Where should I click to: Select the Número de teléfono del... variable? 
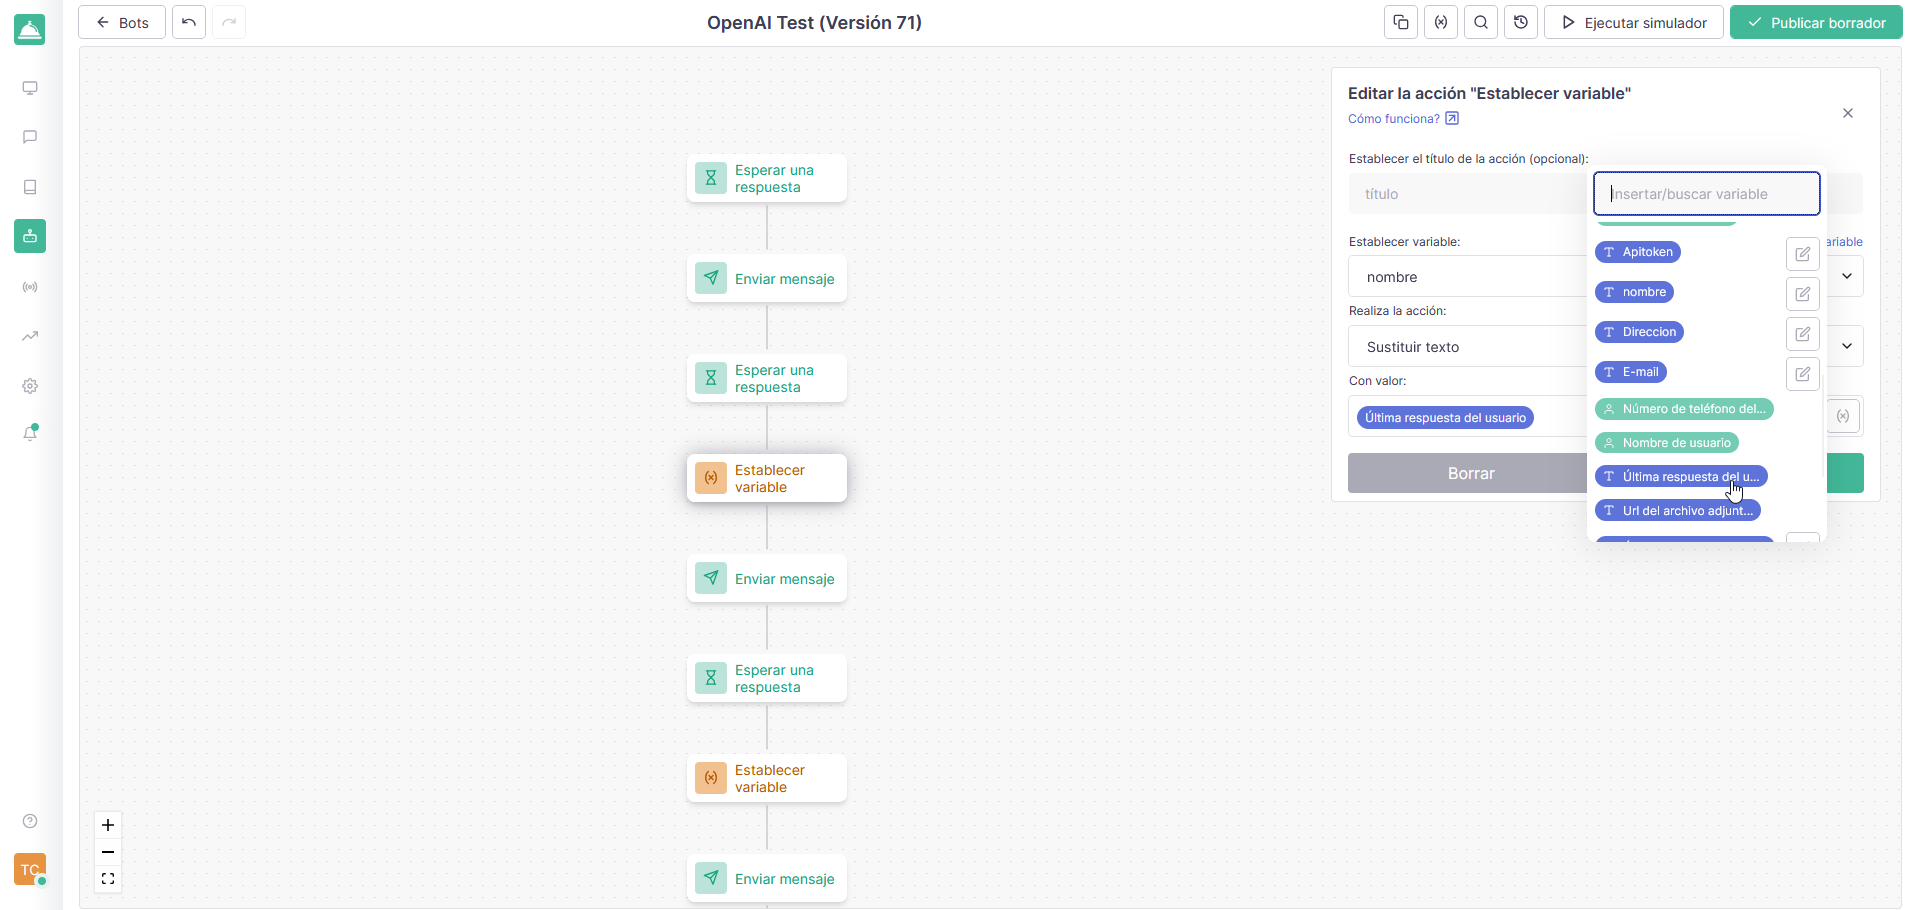pyautogui.click(x=1684, y=409)
